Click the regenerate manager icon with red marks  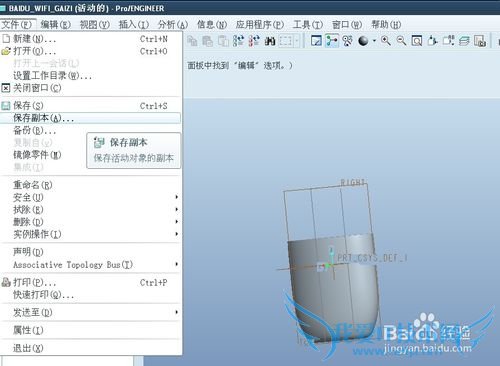pyautogui.click(x=254, y=41)
